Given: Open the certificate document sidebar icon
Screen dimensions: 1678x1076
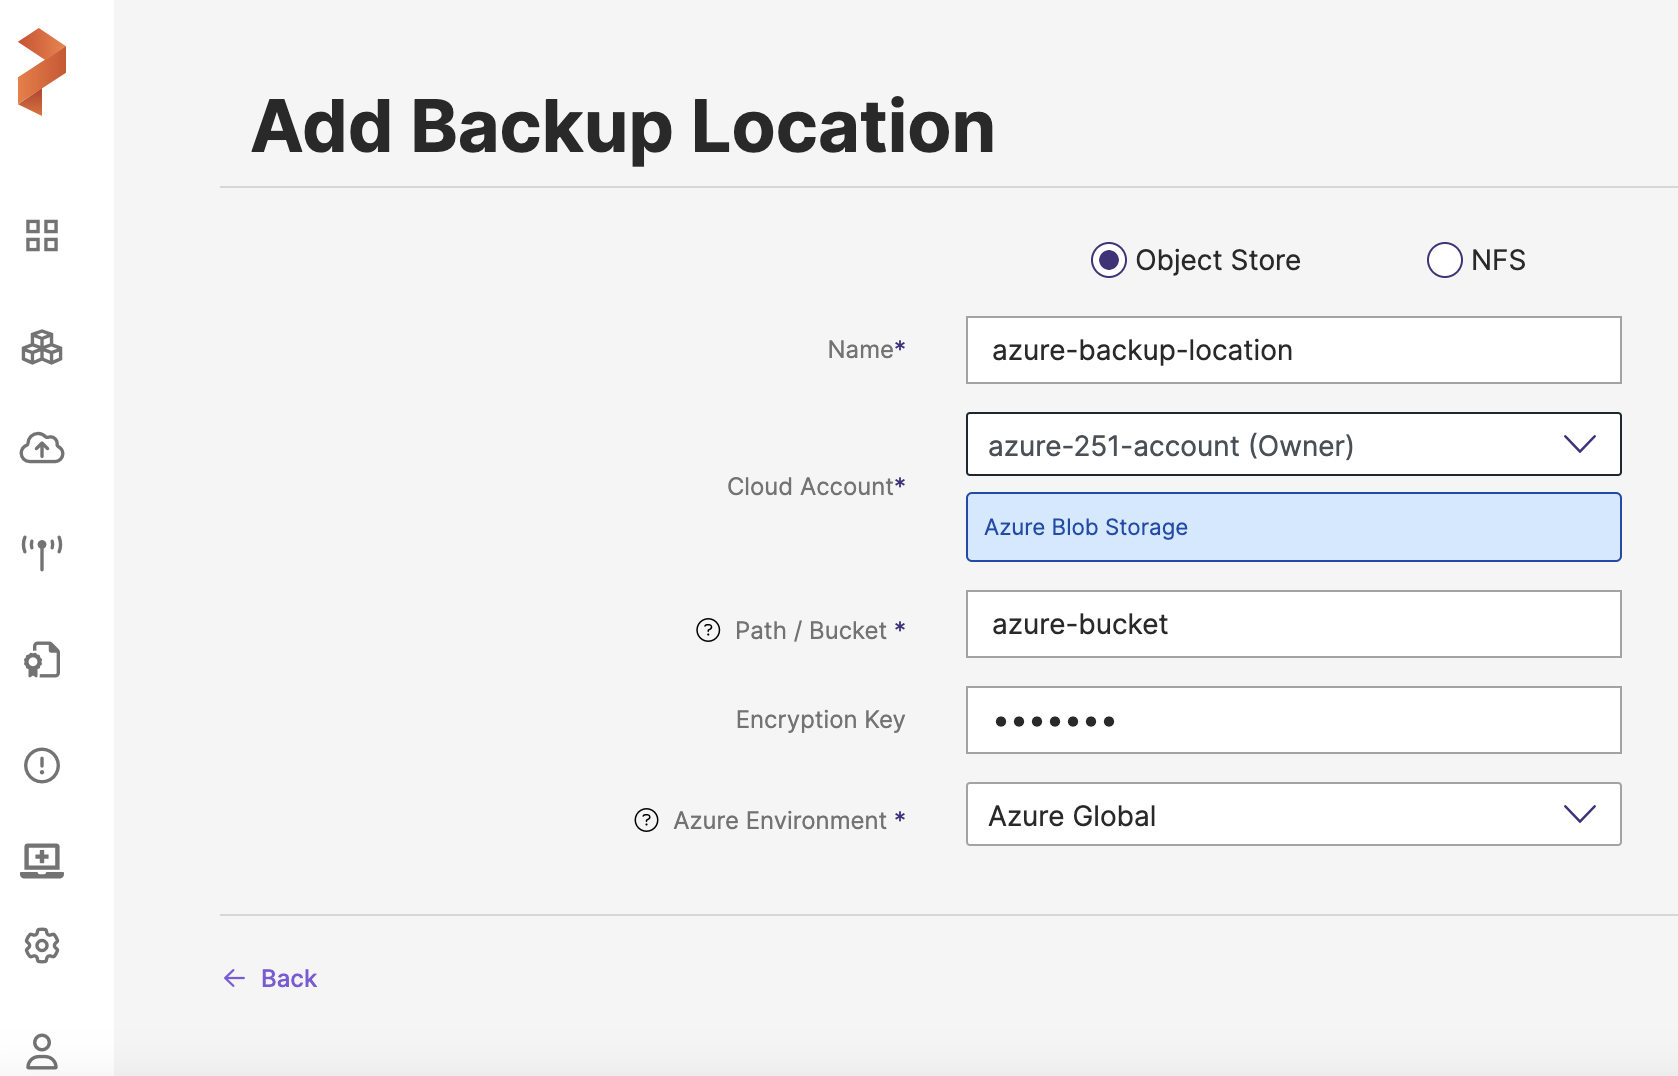Looking at the screenshot, I should pyautogui.click(x=42, y=660).
